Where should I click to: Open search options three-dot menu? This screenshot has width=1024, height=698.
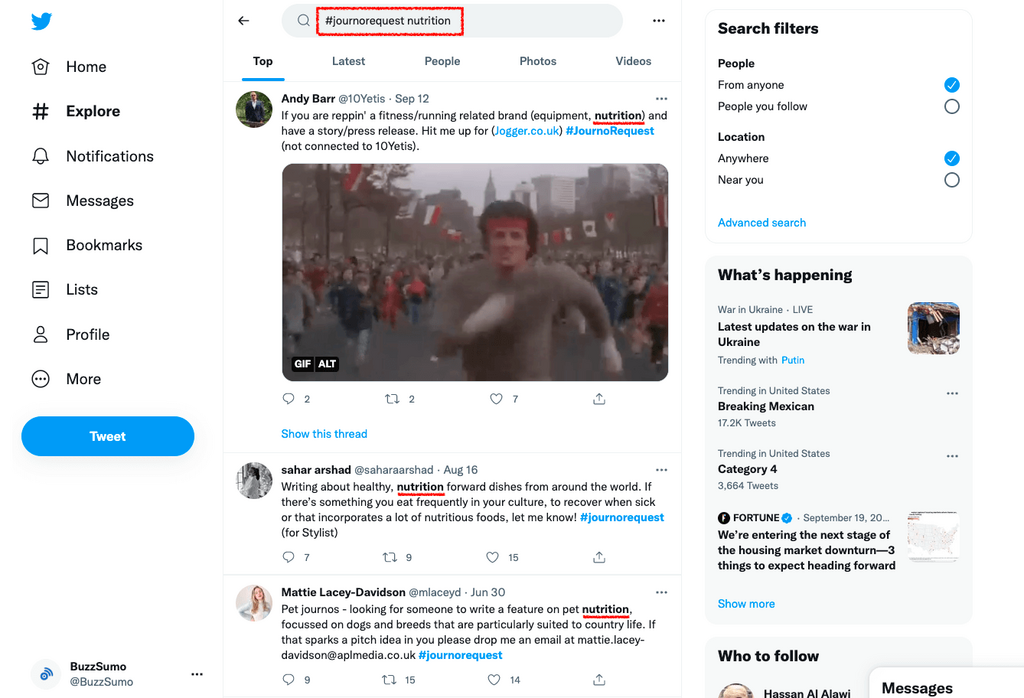coord(658,20)
